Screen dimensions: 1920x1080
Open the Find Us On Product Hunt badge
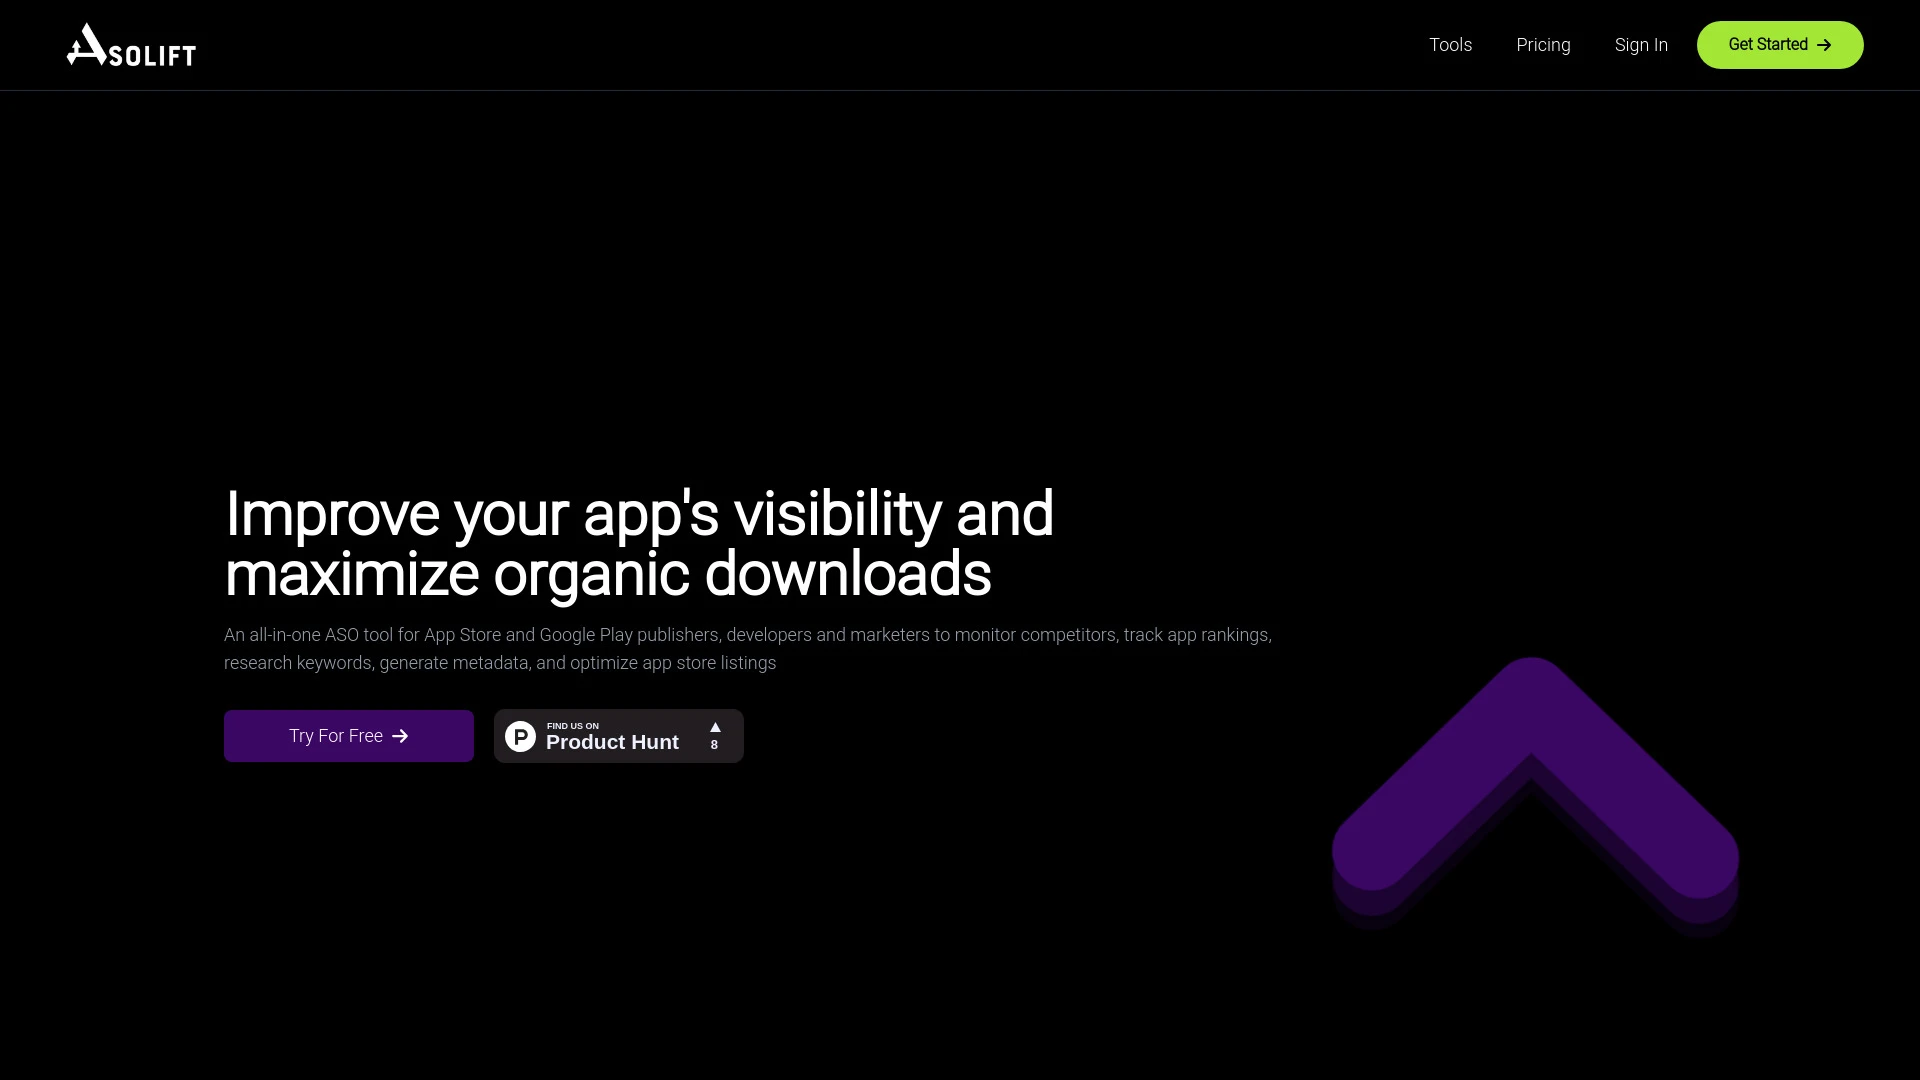618,735
